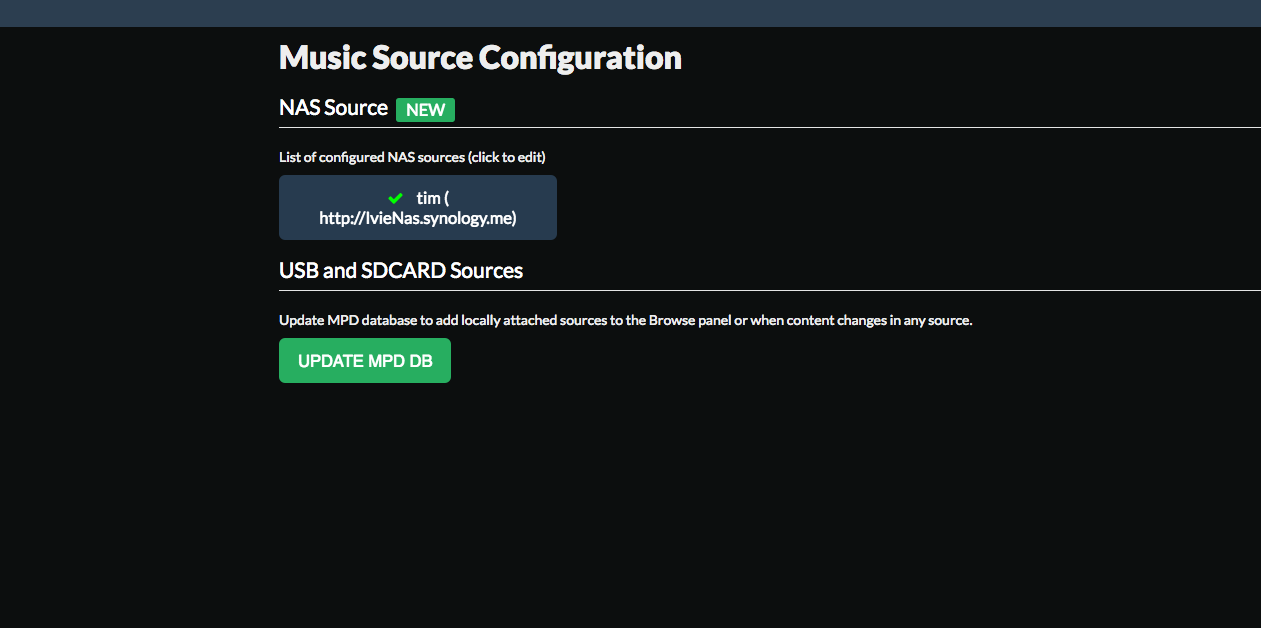Open the tim NAS source entry for editing
1261x628 pixels.
tap(418, 208)
